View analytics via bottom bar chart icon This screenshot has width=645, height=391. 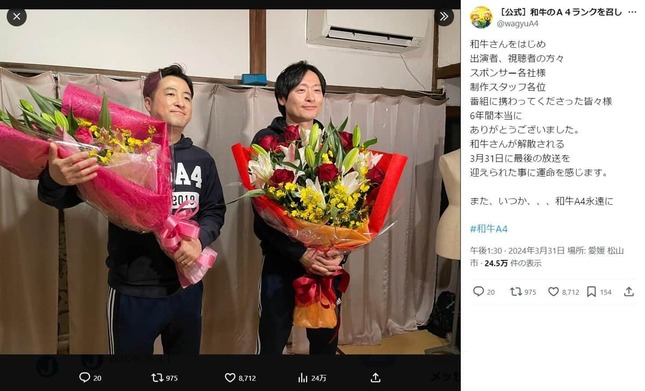coord(303,377)
